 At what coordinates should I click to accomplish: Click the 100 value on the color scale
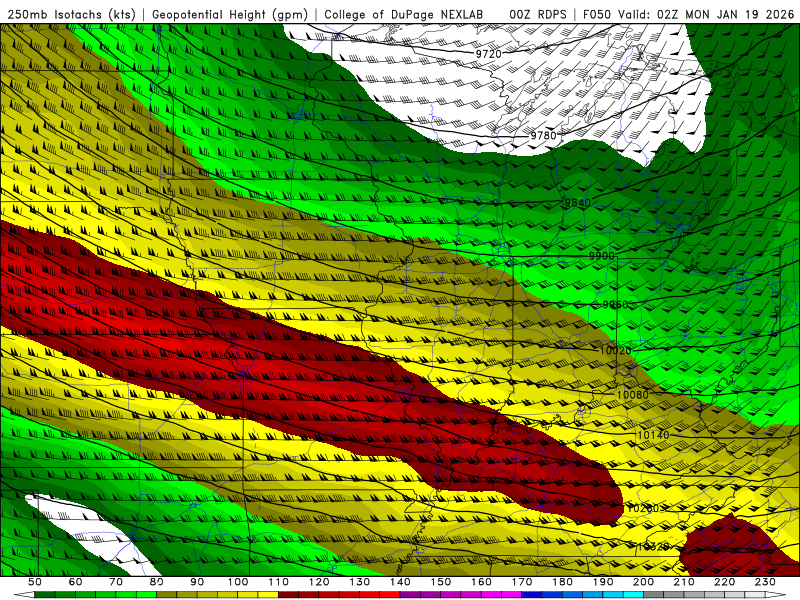coord(238,582)
